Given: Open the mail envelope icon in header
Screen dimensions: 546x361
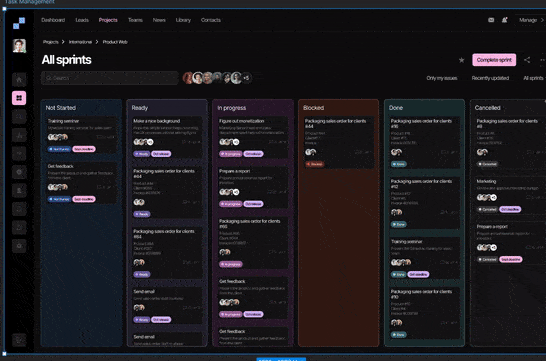Looking at the screenshot, I should [491, 20].
